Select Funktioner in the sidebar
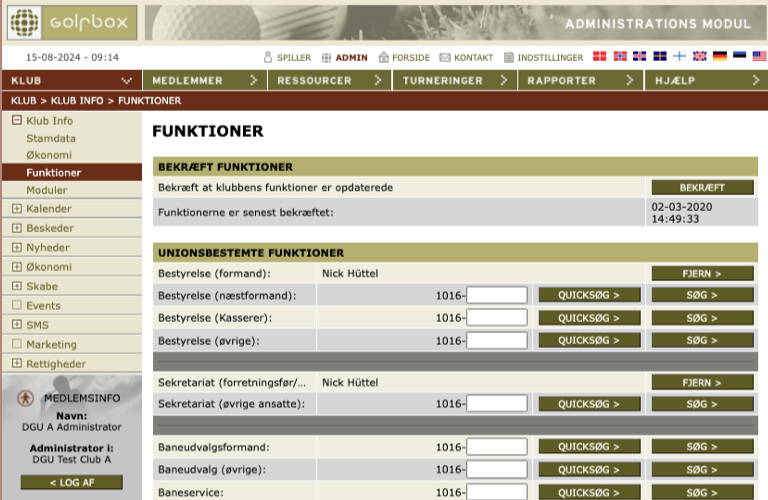This screenshot has height=500, width=768. pyautogui.click(x=72, y=172)
